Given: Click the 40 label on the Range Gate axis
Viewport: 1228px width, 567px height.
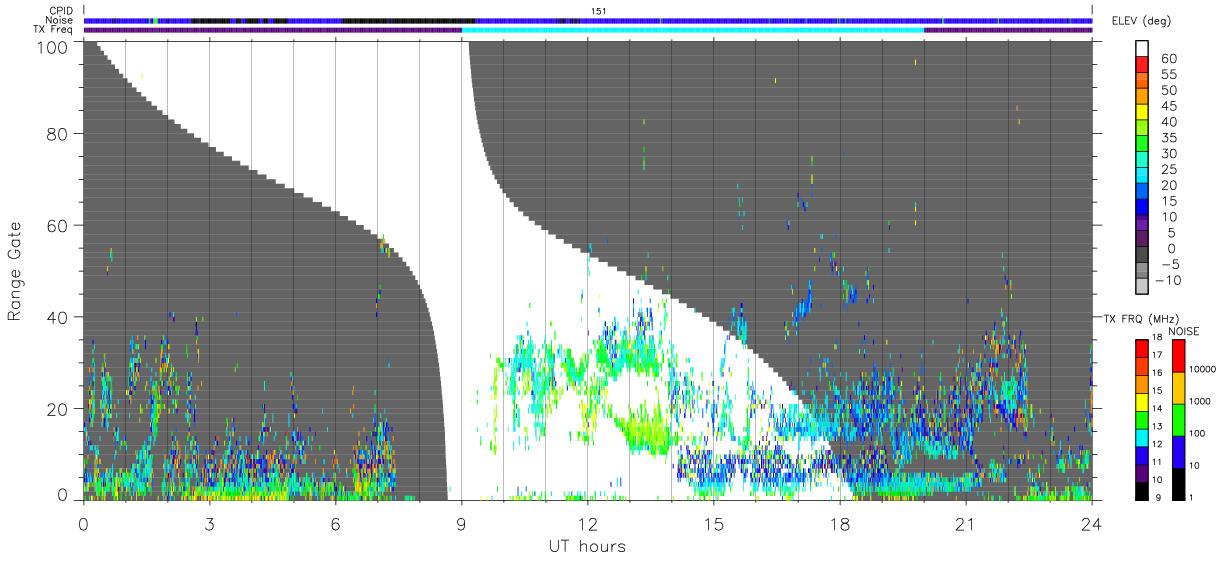Looking at the screenshot, I should tap(58, 317).
